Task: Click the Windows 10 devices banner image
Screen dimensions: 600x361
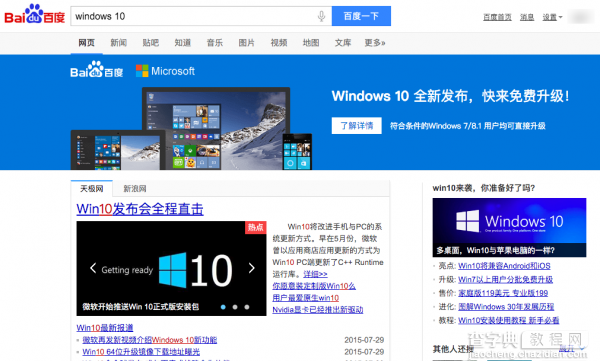Action: pyautogui.click(x=191, y=129)
